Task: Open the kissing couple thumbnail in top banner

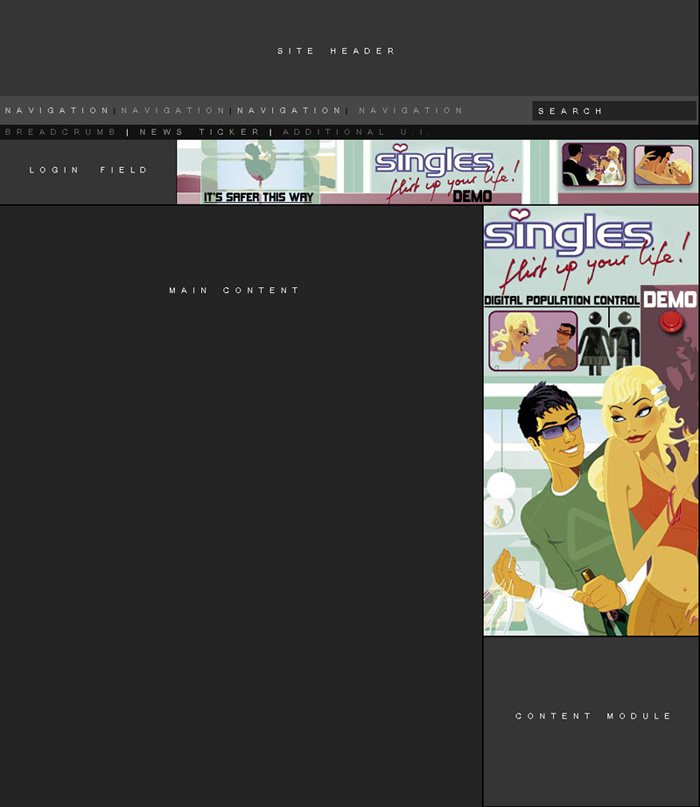Action: click(x=663, y=165)
